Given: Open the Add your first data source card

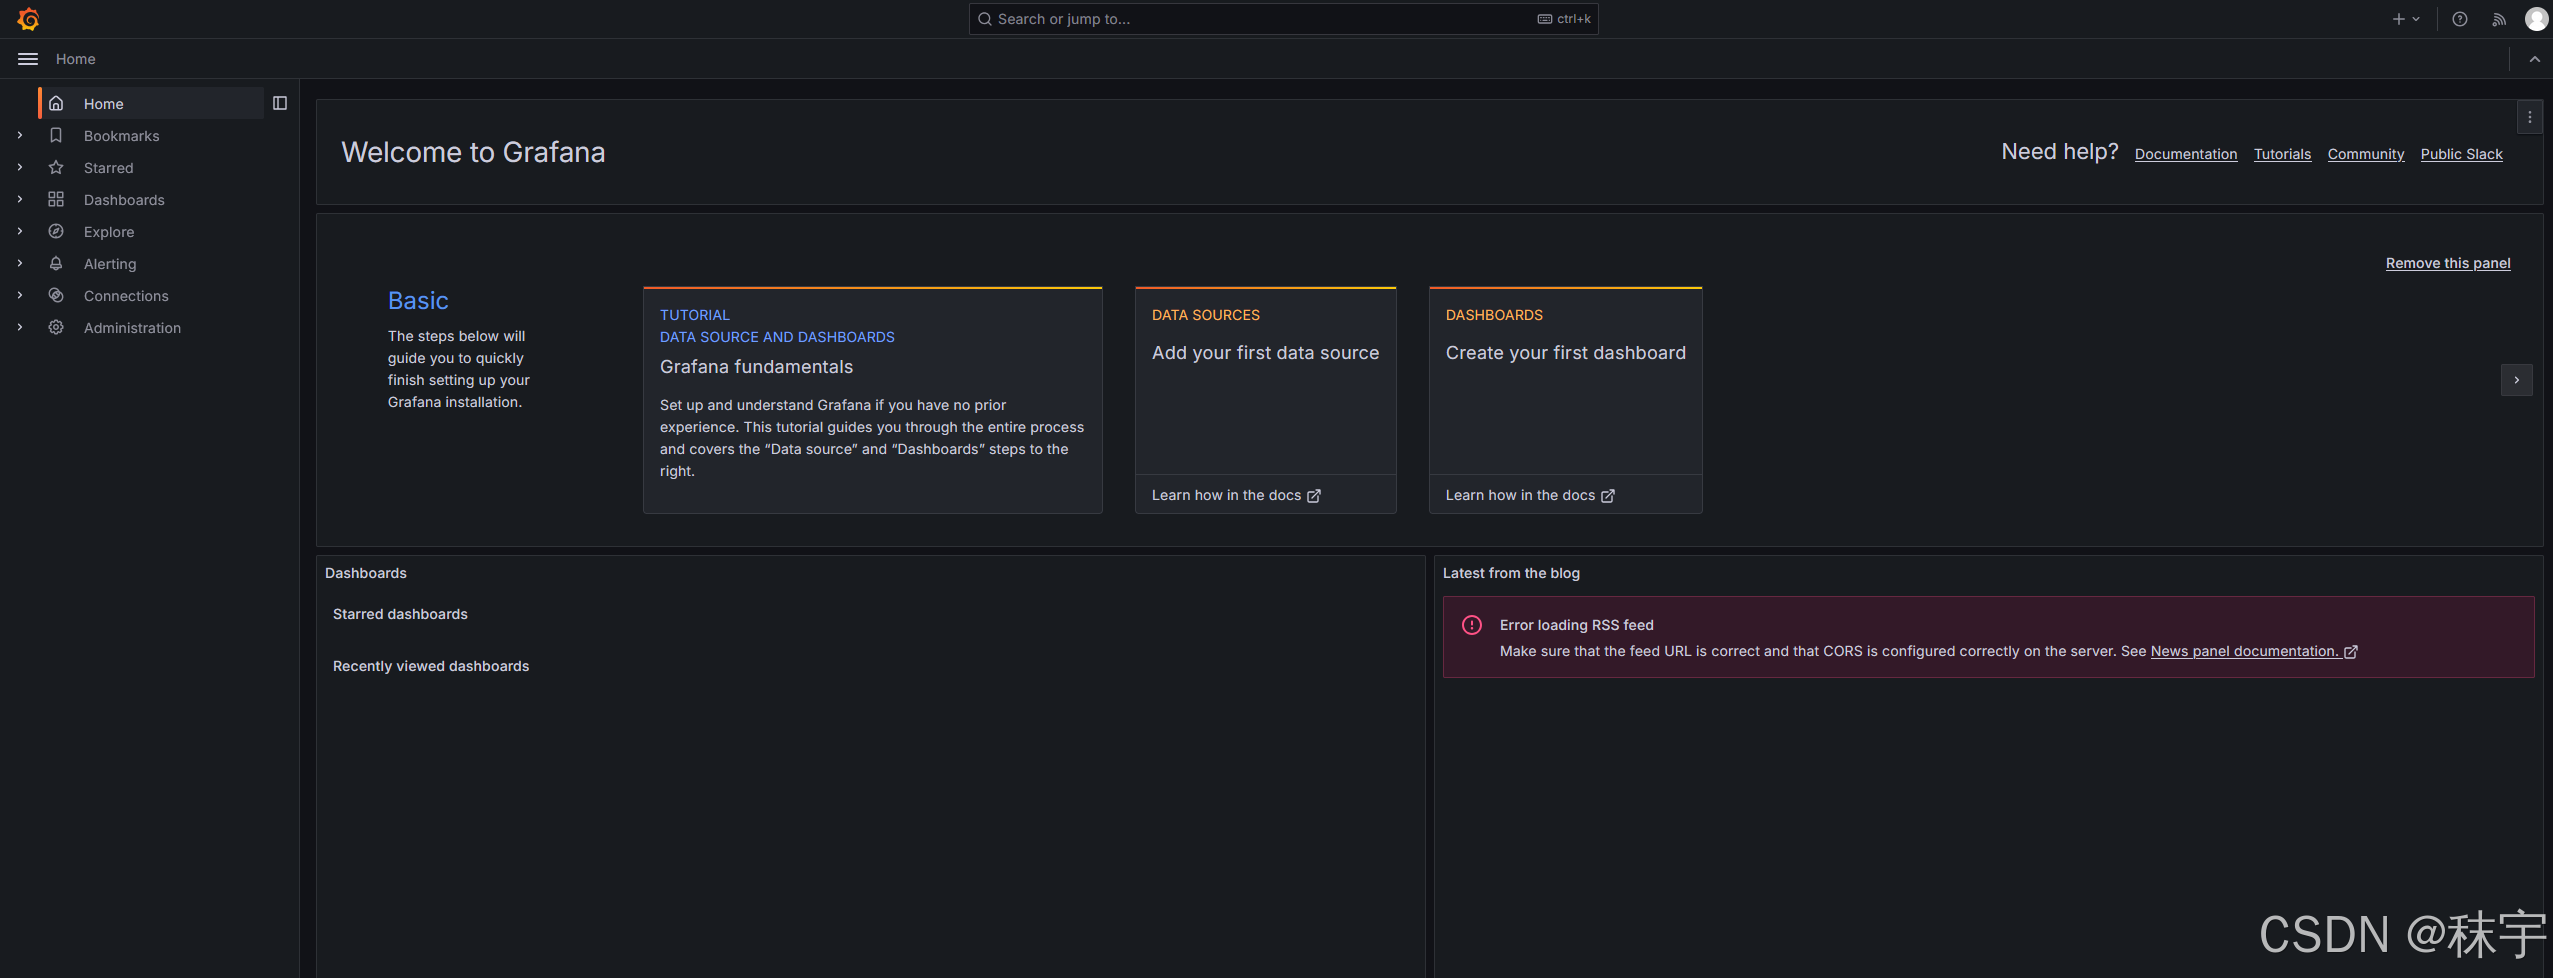Looking at the screenshot, I should click(x=1265, y=400).
